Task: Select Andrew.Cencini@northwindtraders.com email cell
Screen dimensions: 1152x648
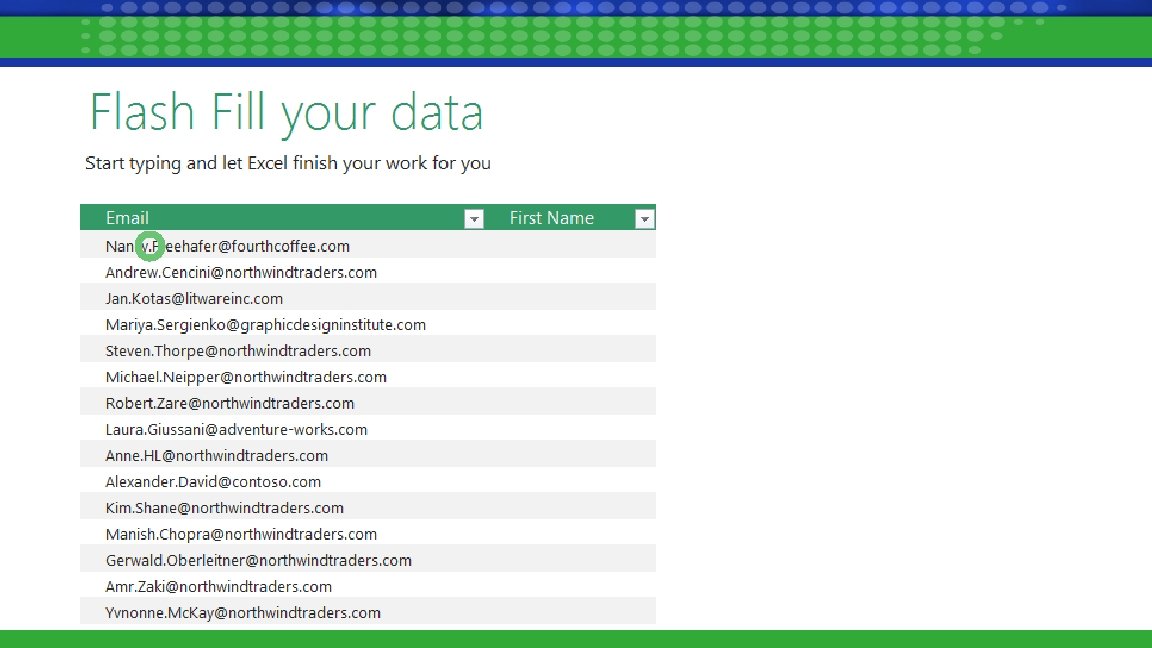Action: (283, 272)
